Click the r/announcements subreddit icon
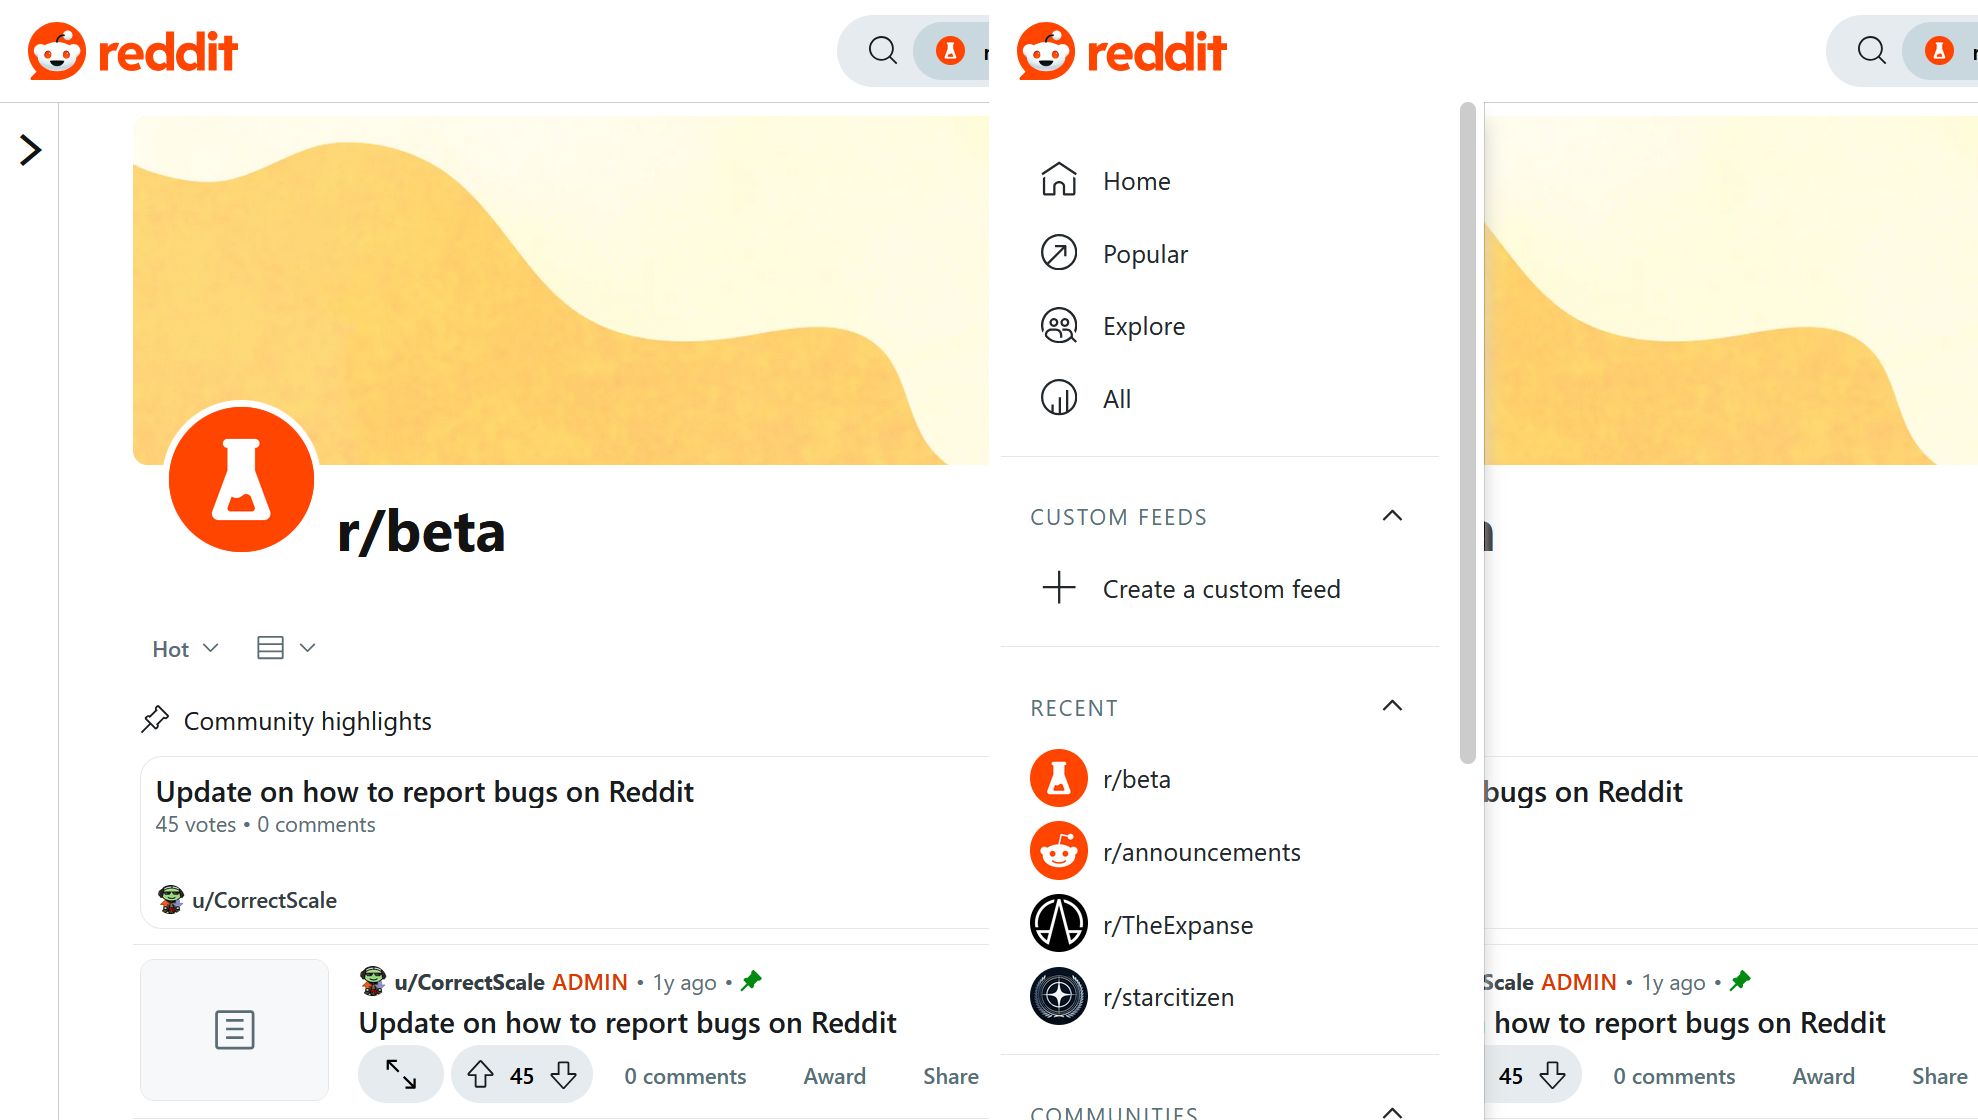This screenshot has width=1978, height=1120. click(1058, 850)
